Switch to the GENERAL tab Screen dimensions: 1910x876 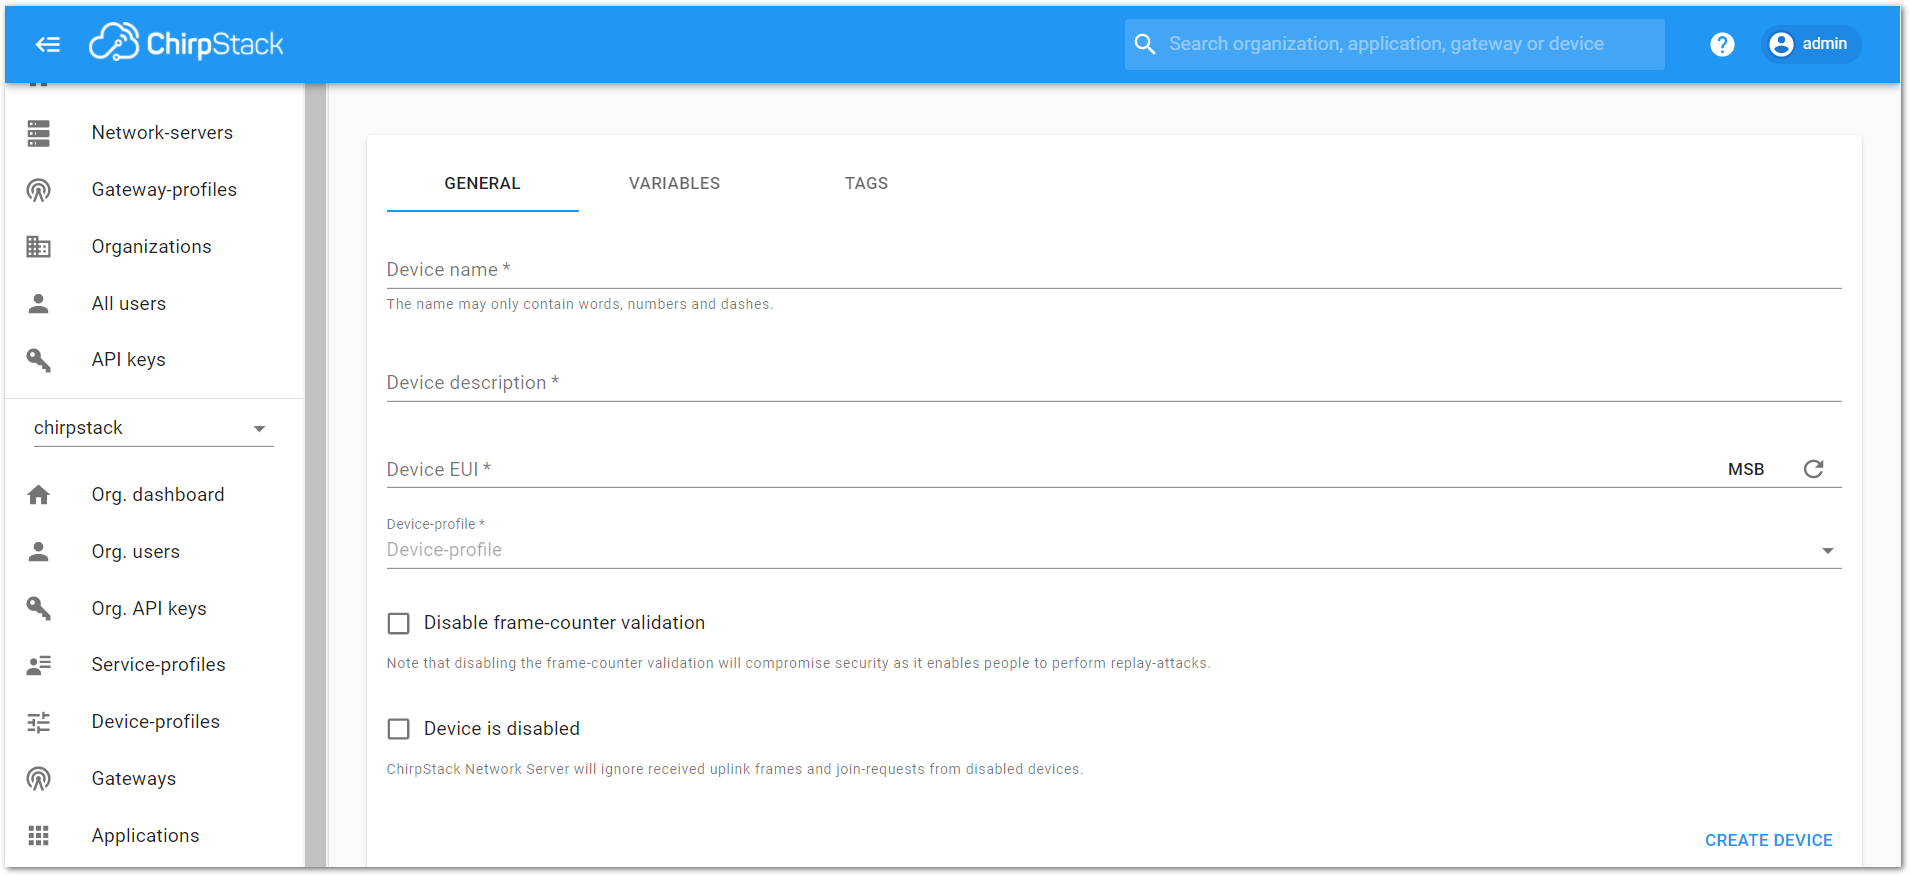point(483,184)
